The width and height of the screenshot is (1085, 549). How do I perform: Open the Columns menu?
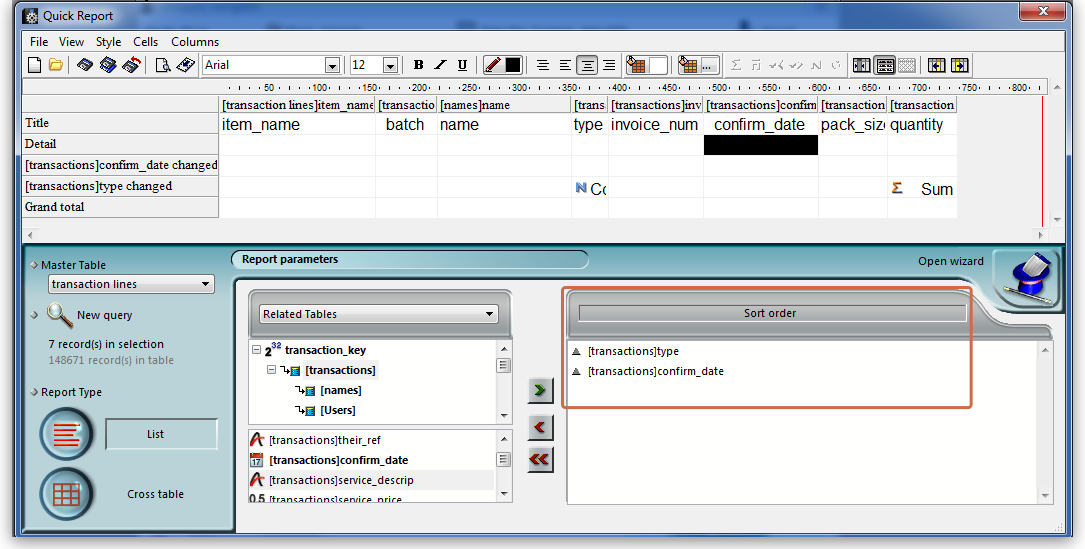click(x=195, y=42)
